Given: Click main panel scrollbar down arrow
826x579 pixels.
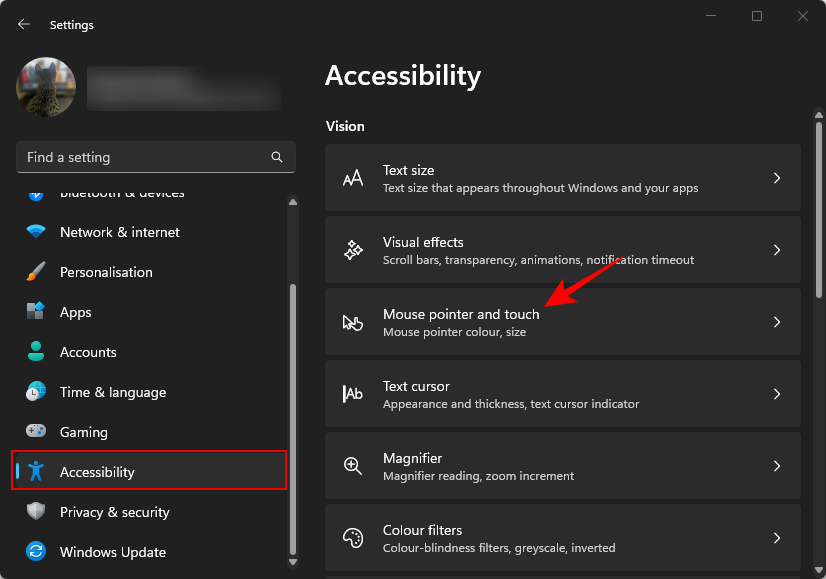Looking at the screenshot, I should [x=819, y=570].
